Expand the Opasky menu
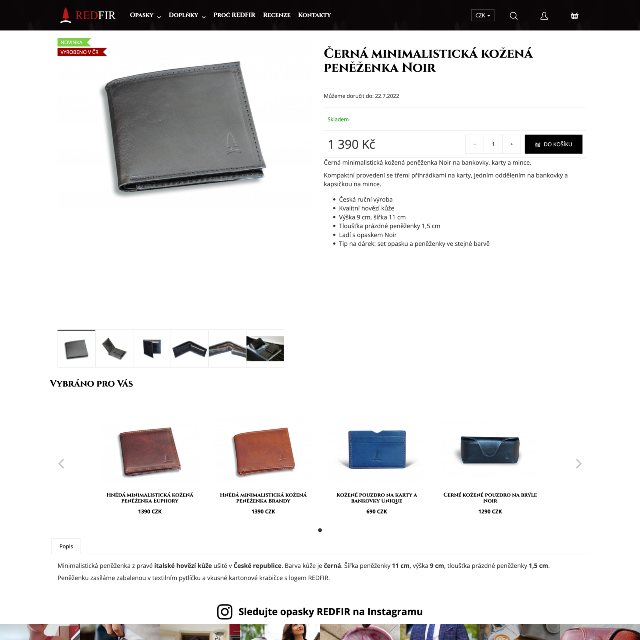 tap(145, 15)
